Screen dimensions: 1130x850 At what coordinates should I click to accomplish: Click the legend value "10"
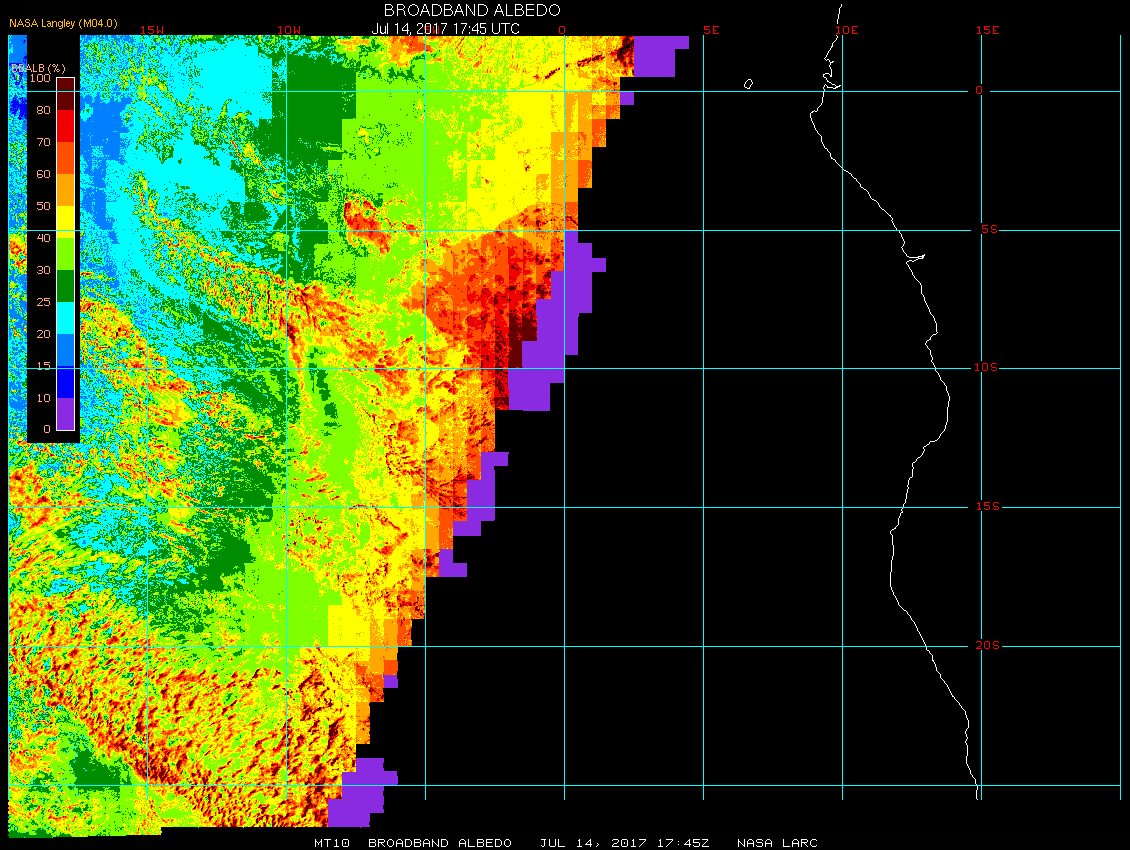(44, 398)
